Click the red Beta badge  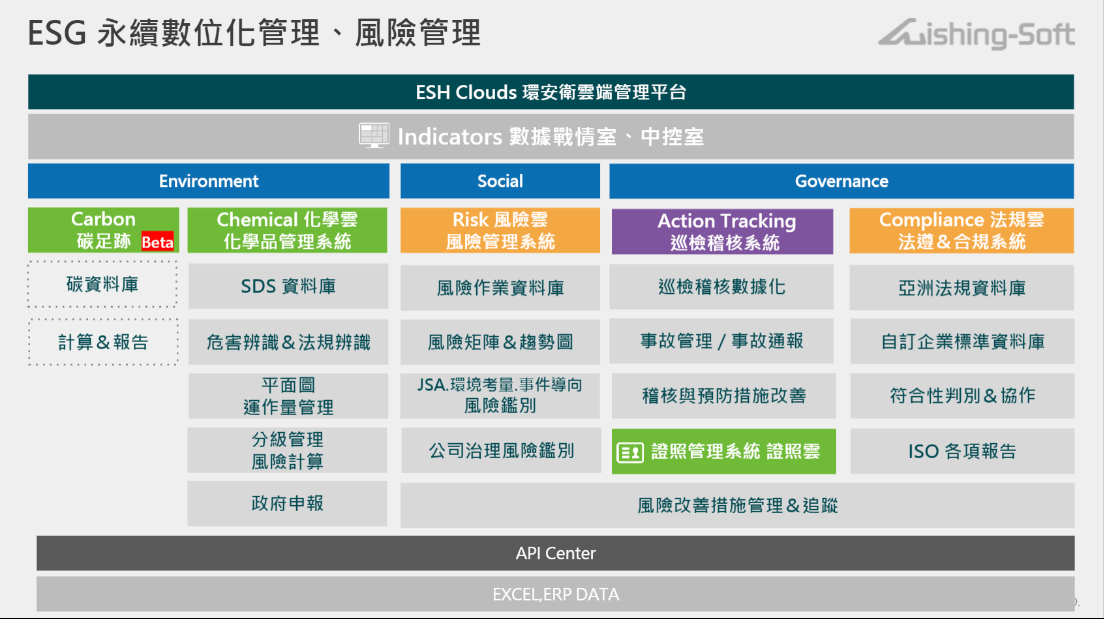click(158, 242)
